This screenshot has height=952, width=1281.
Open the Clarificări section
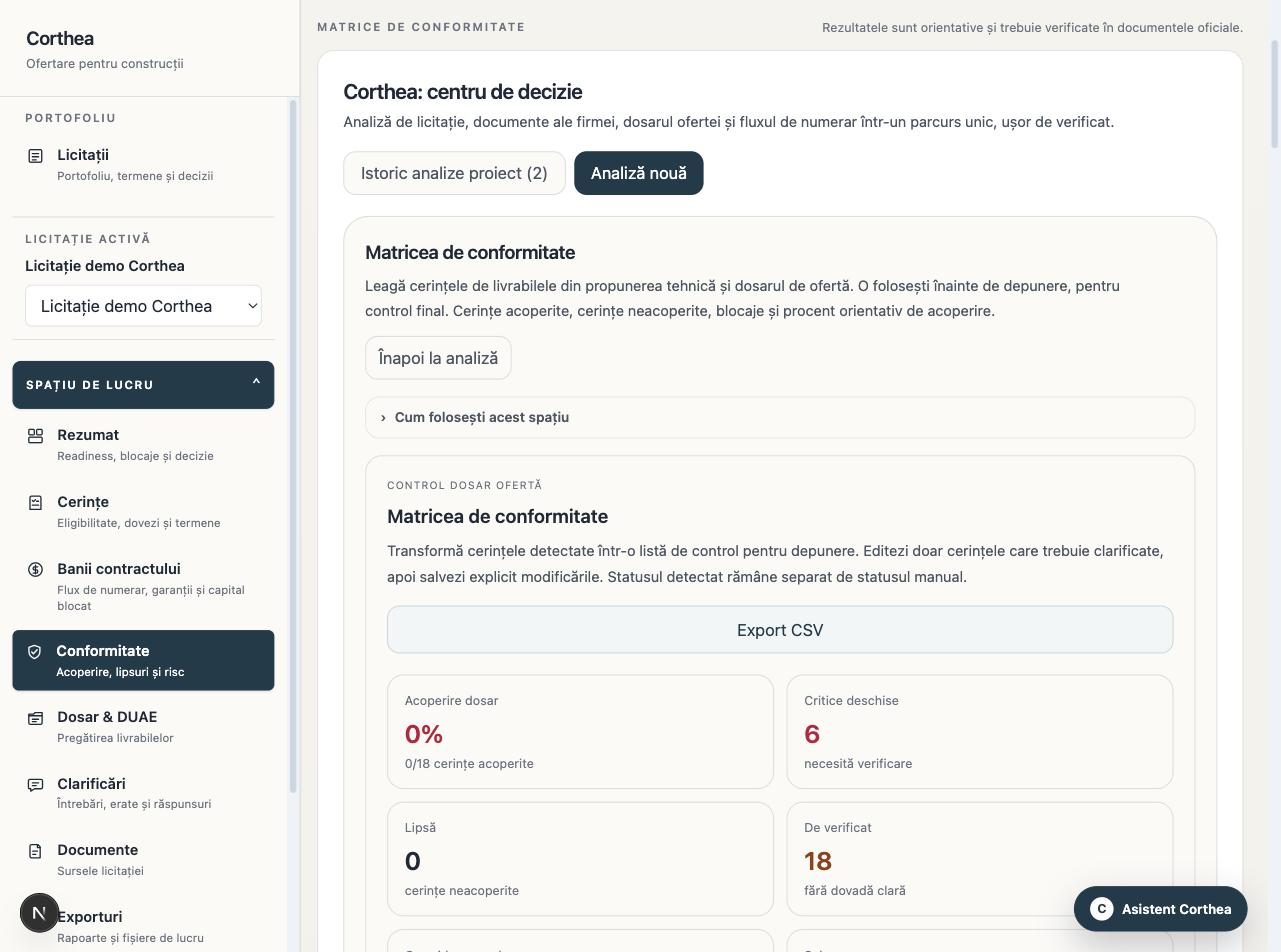(143, 793)
